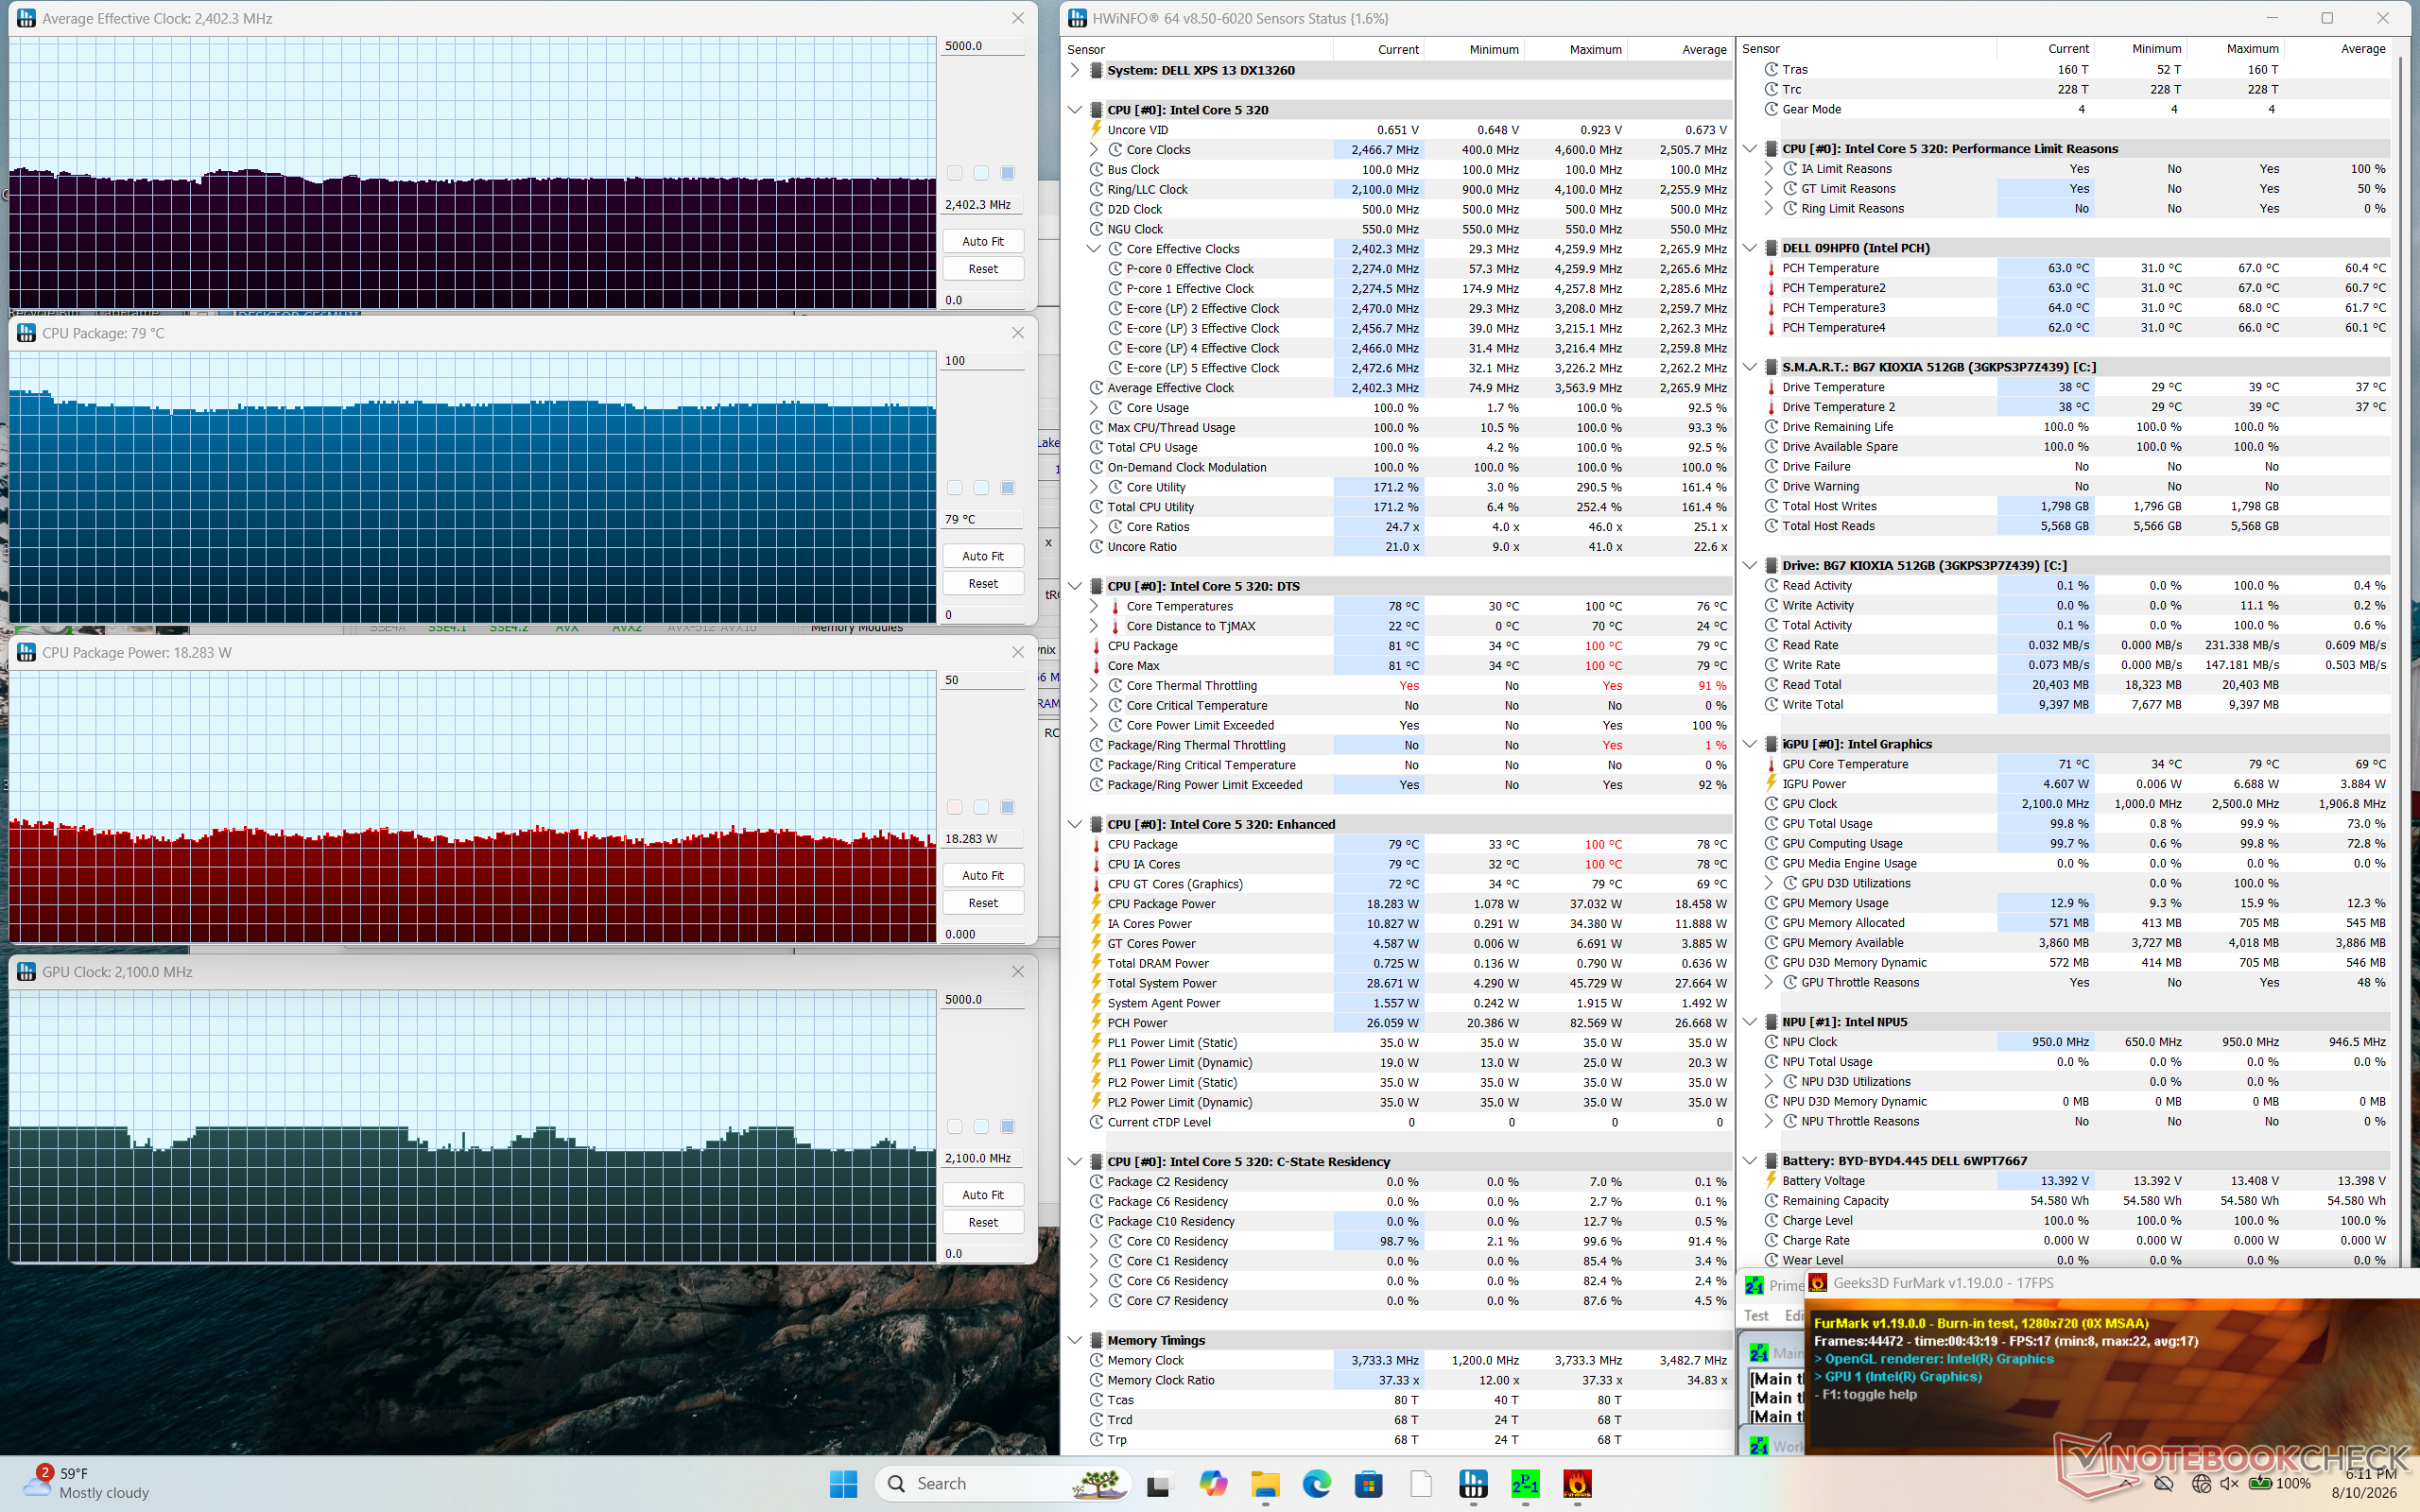The width and height of the screenshot is (2420, 1512).
Task: Expand the Core Temperatures row
Action: 1094,606
